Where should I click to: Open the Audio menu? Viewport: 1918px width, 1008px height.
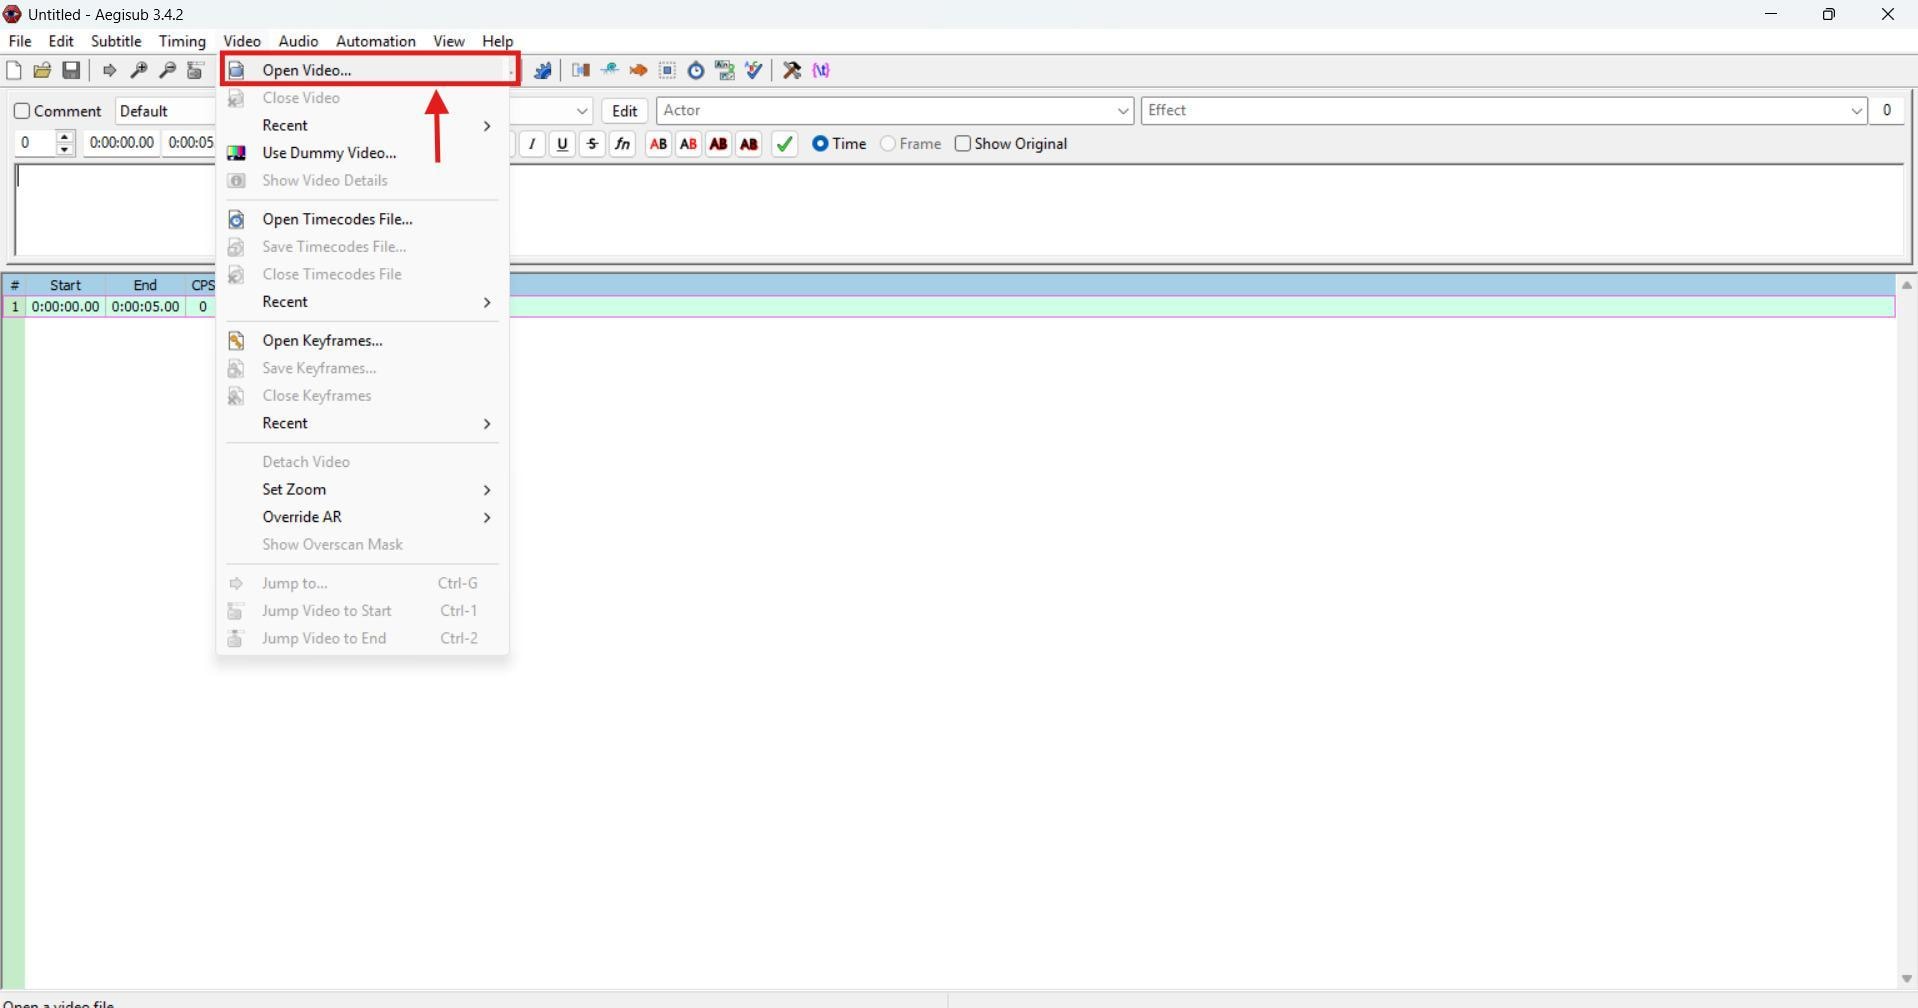(298, 41)
